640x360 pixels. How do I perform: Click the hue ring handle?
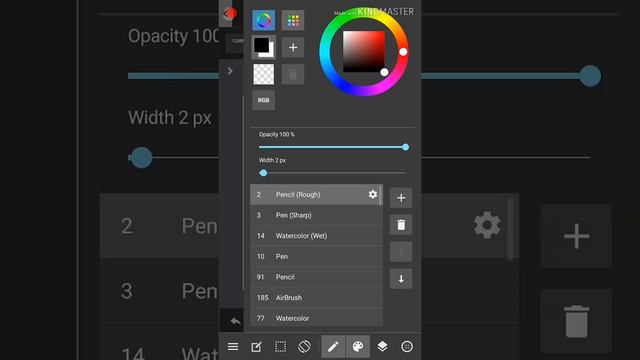403,52
